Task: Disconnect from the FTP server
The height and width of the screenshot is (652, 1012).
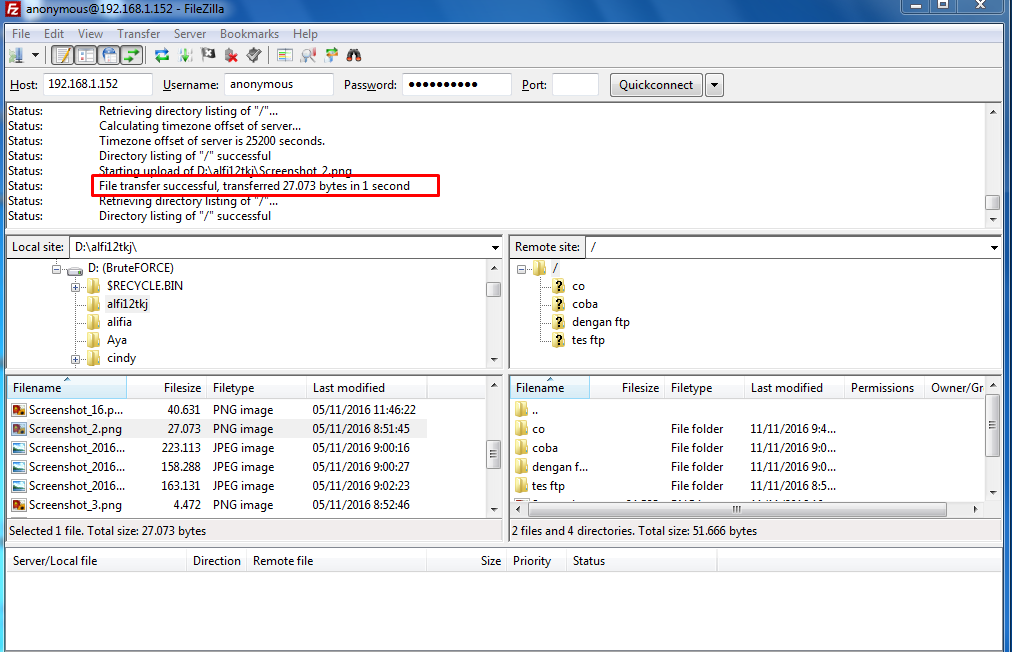Action: click(232, 53)
